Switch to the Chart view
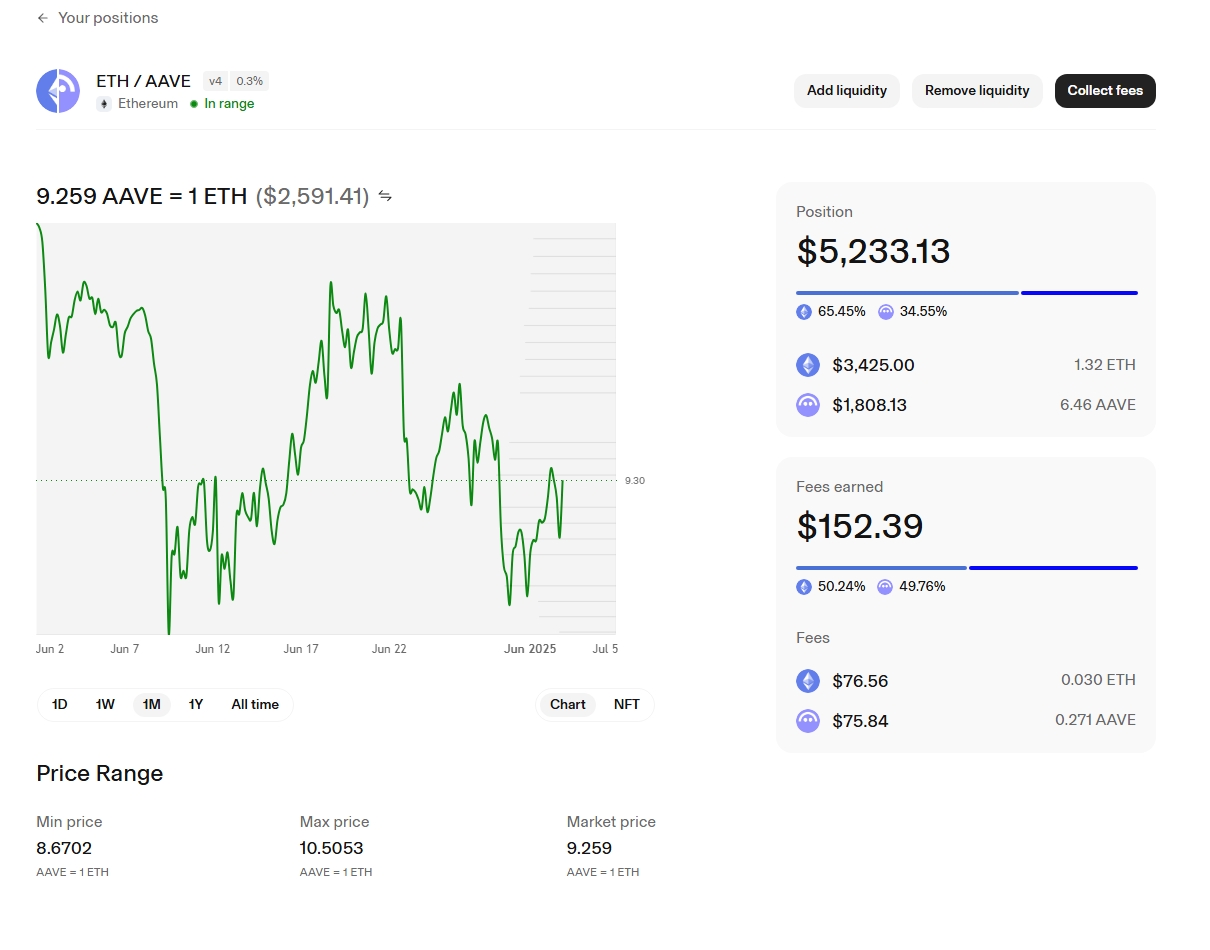 568,704
